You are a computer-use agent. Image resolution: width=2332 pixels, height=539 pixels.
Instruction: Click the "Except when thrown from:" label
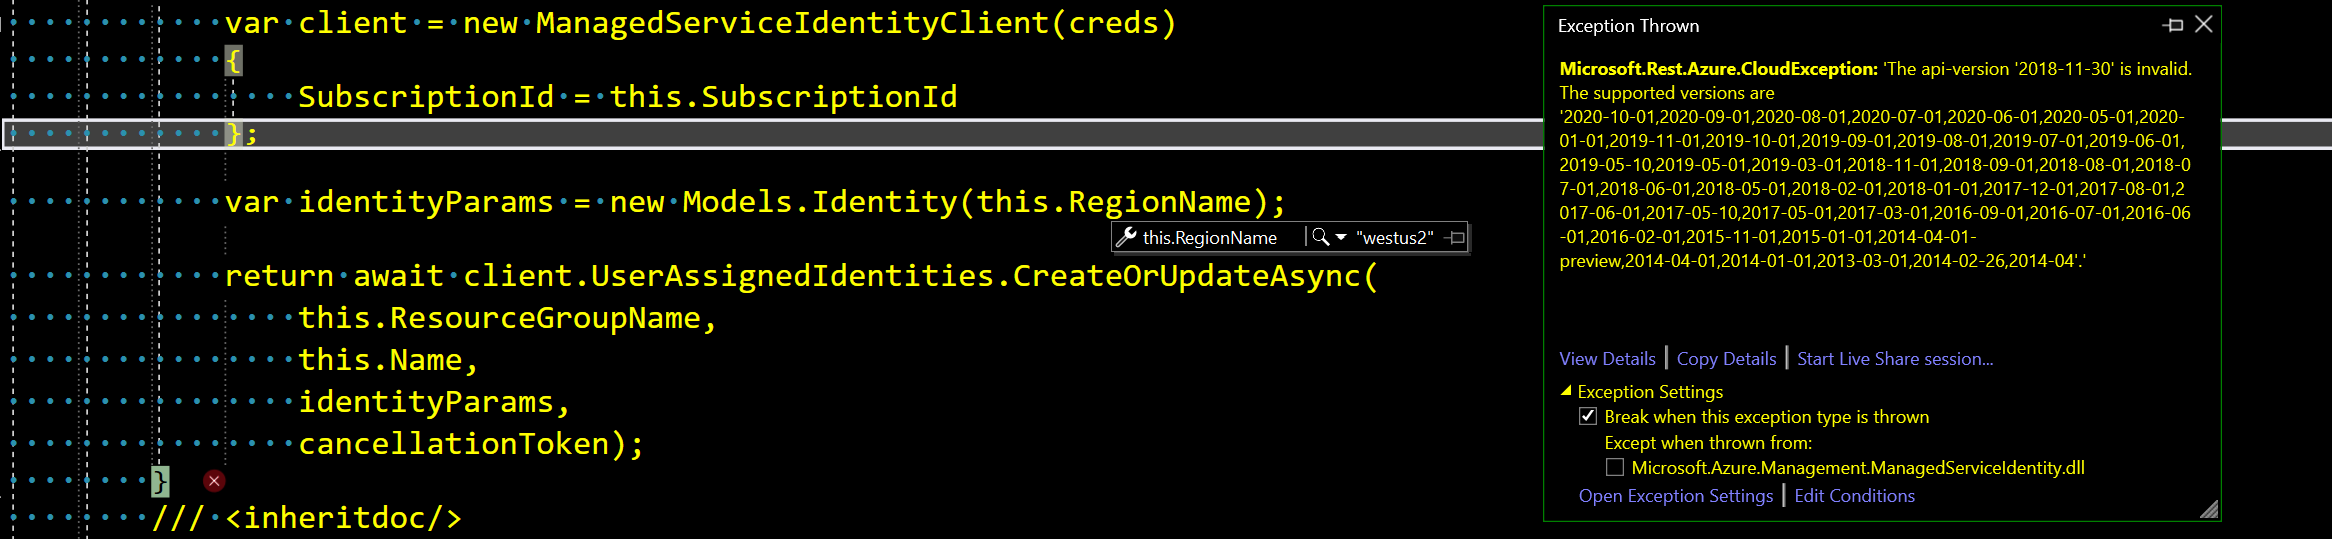1708,442
